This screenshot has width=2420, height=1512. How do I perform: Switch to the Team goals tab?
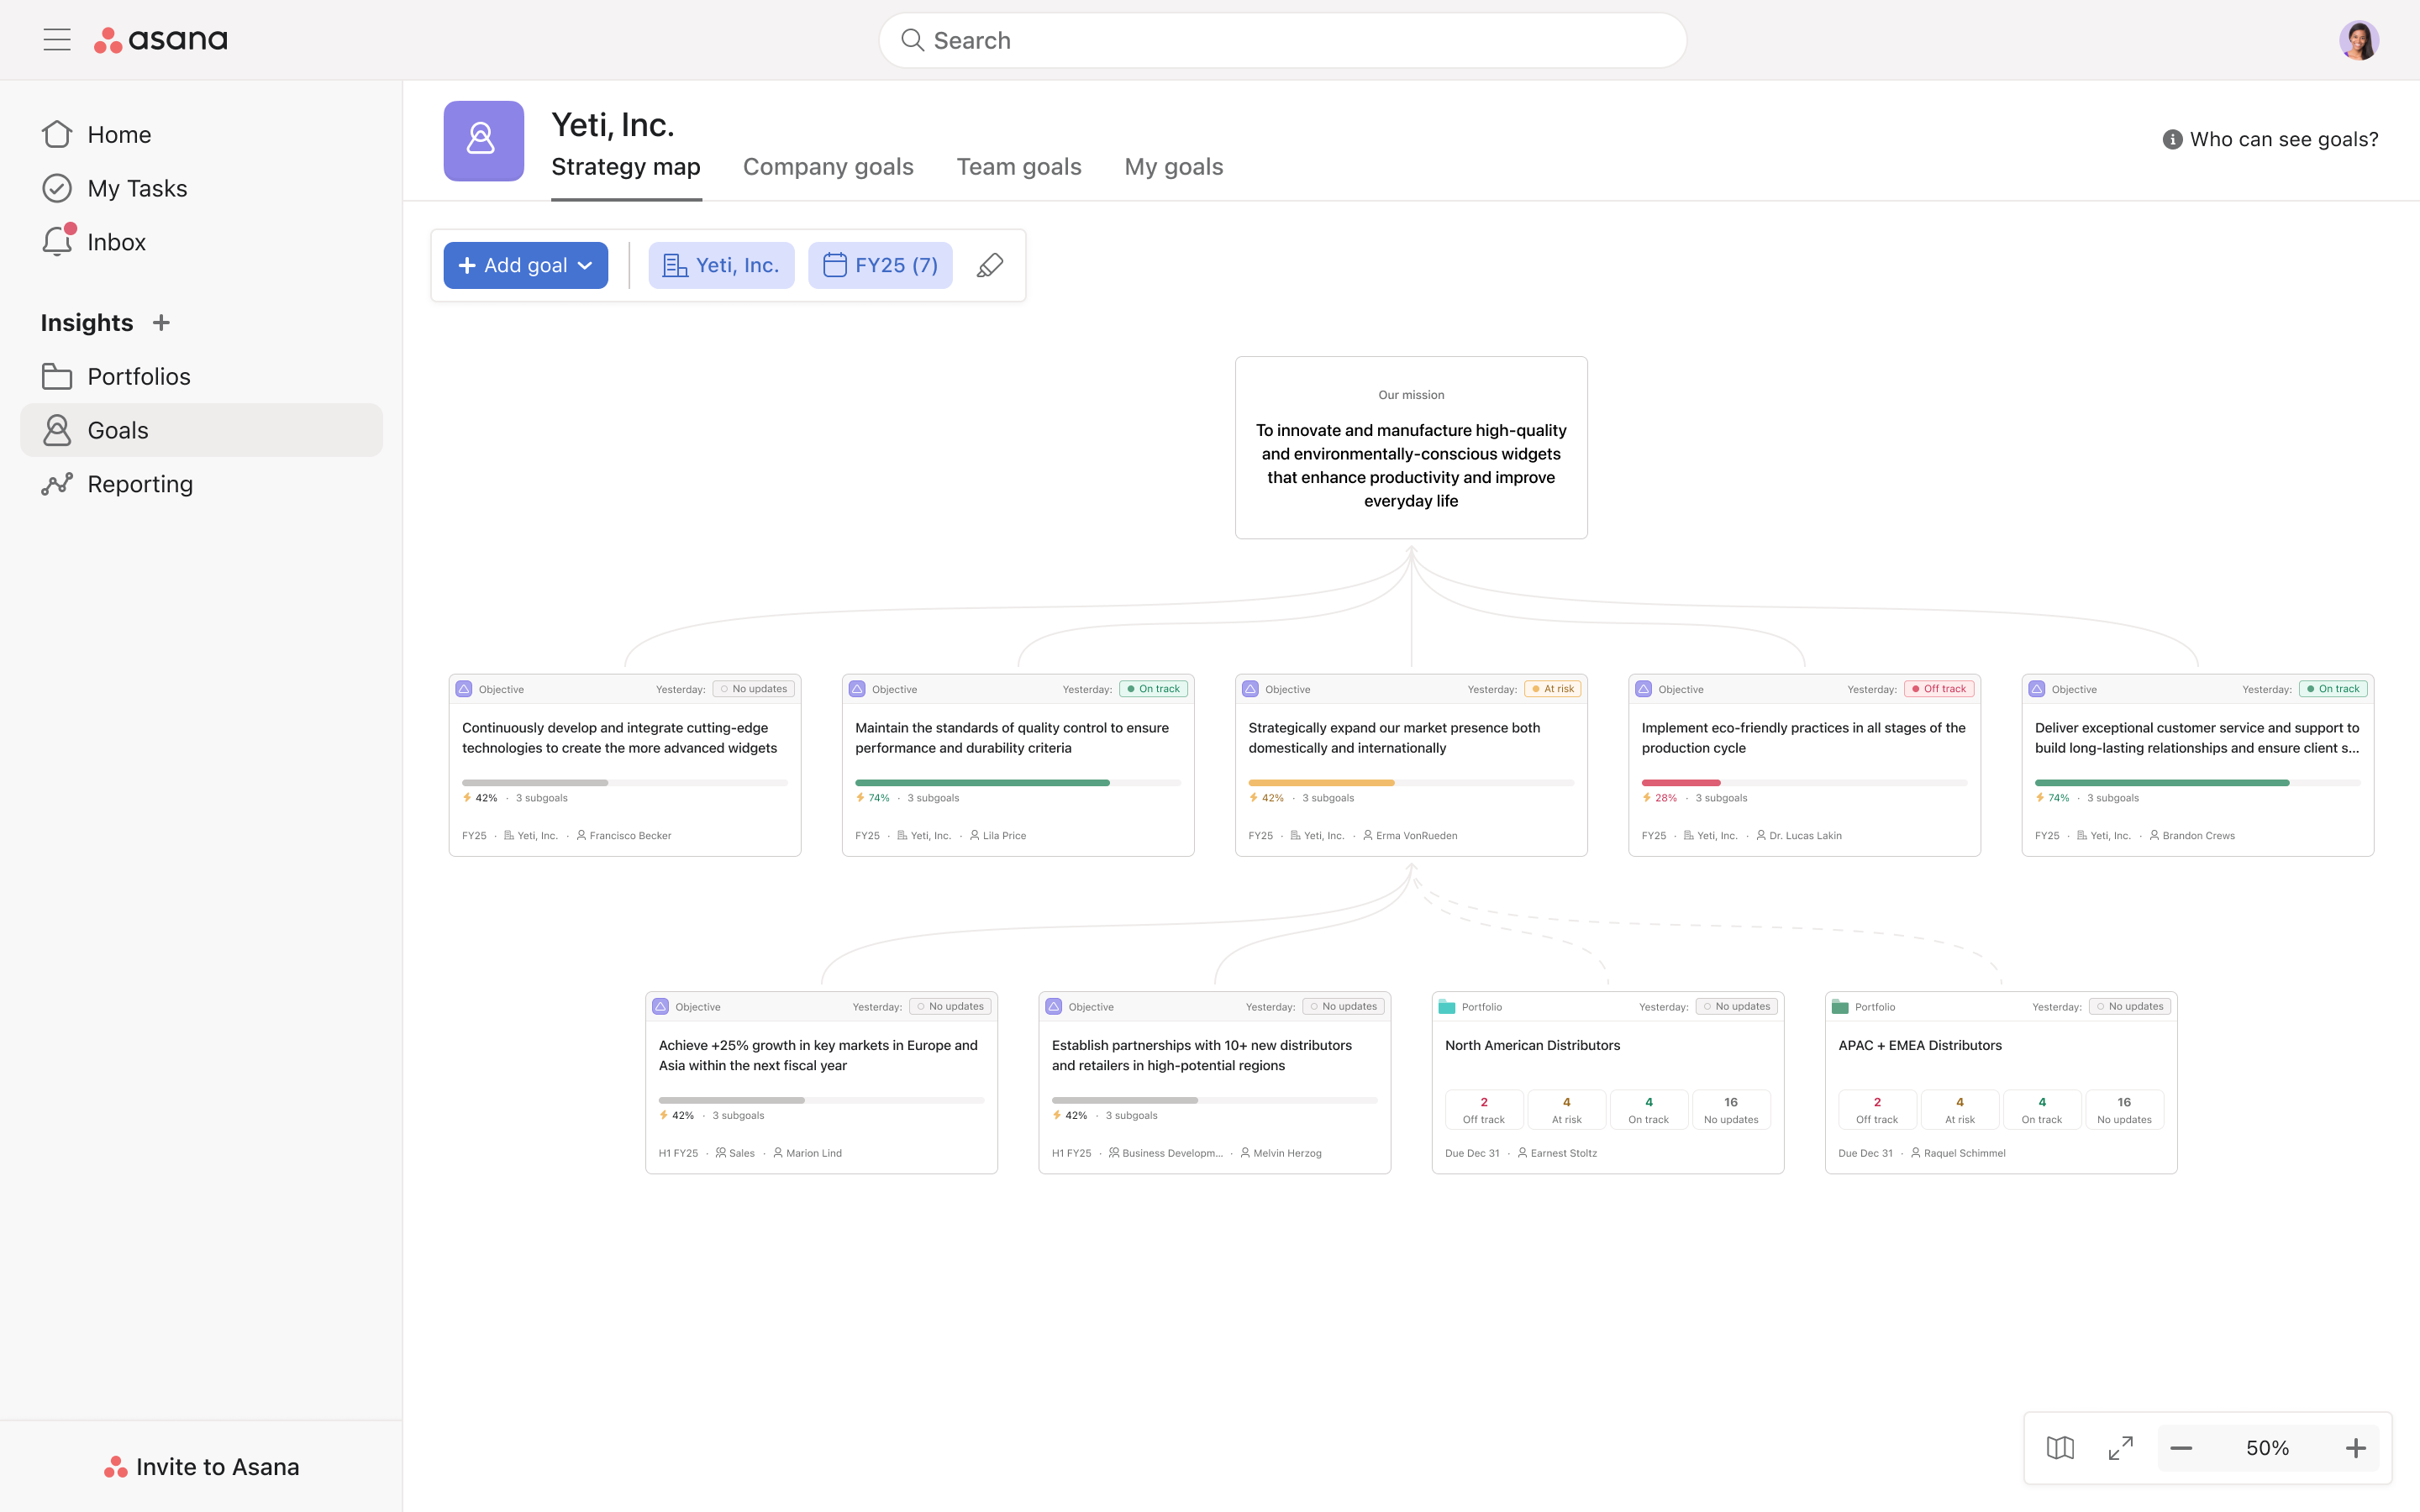click(x=1019, y=167)
